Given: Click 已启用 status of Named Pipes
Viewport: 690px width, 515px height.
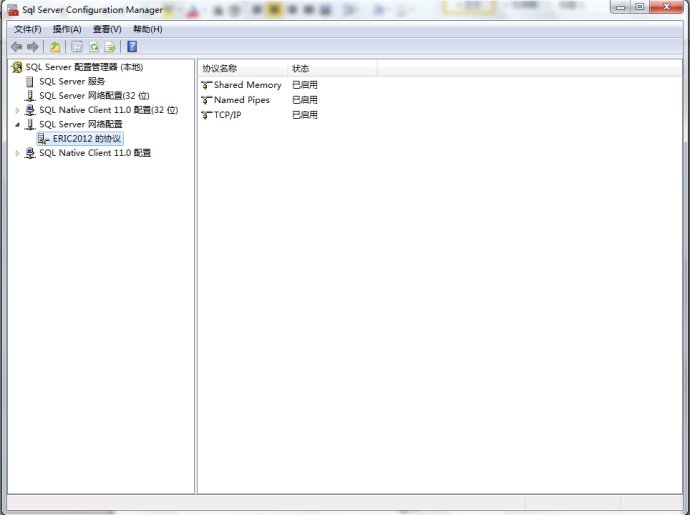Looking at the screenshot, I should click(305, 100).
